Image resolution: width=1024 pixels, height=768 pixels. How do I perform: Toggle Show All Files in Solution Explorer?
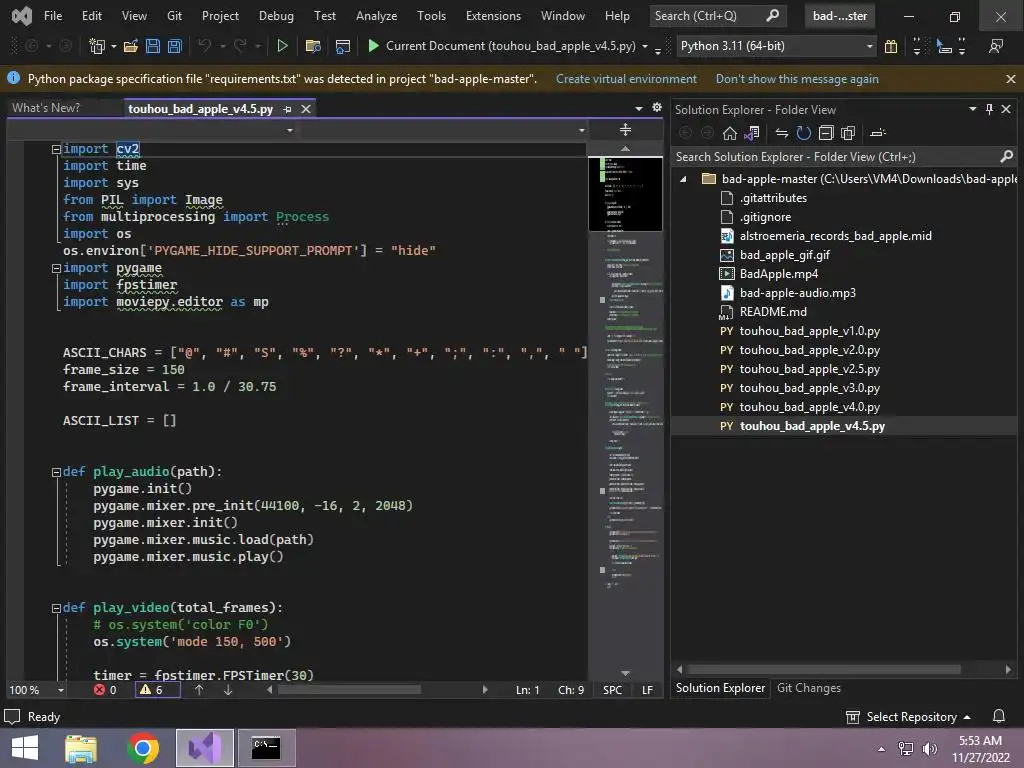point(848,133)
